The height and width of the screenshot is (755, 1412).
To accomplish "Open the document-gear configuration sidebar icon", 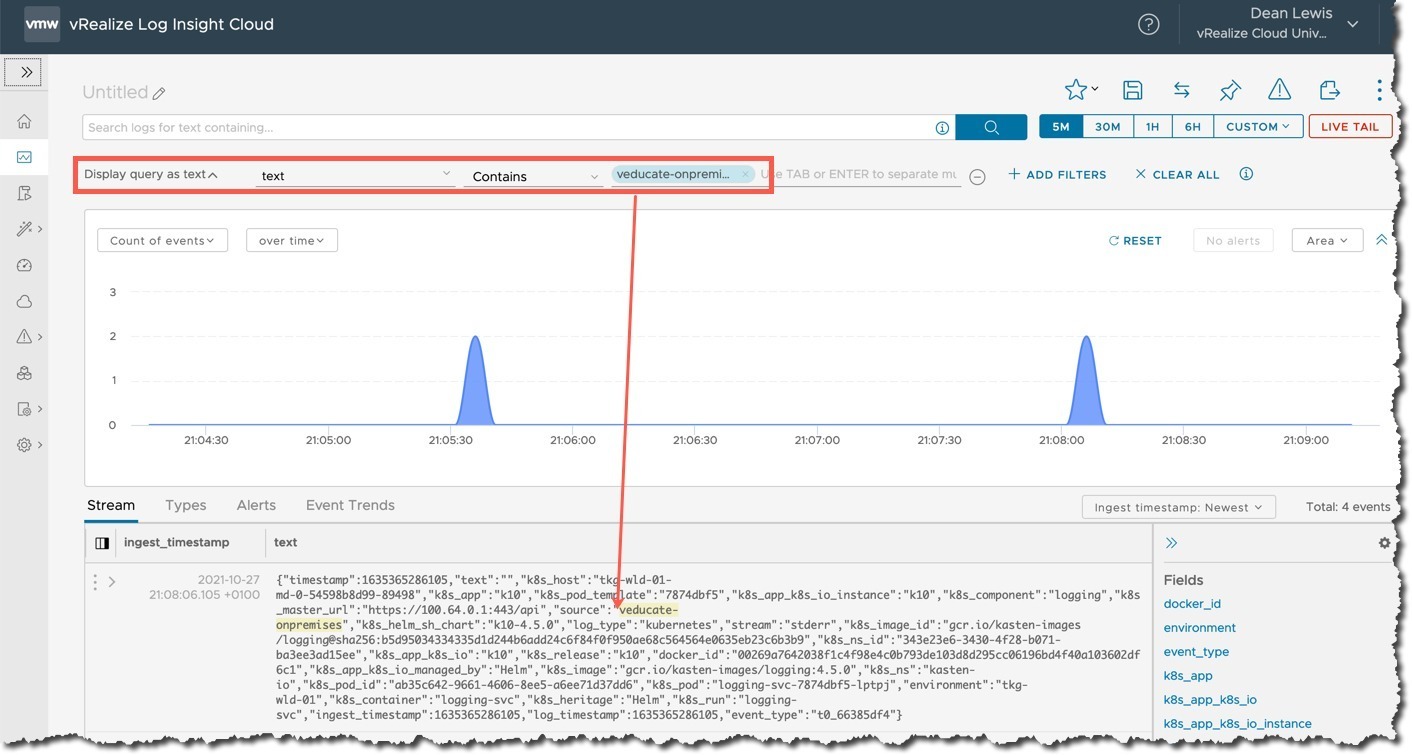I will (x=25, y=409).
